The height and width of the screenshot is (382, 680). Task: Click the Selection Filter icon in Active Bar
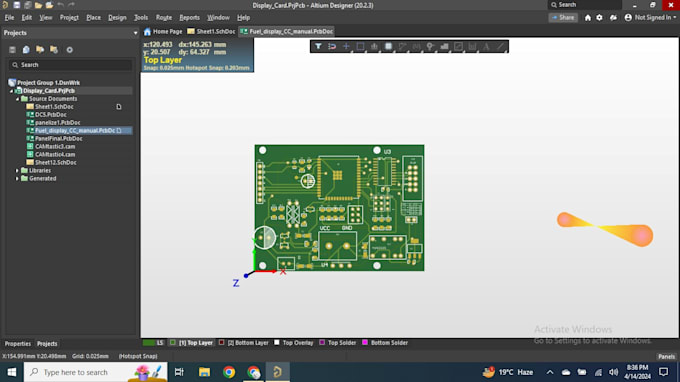click(318, 46)
